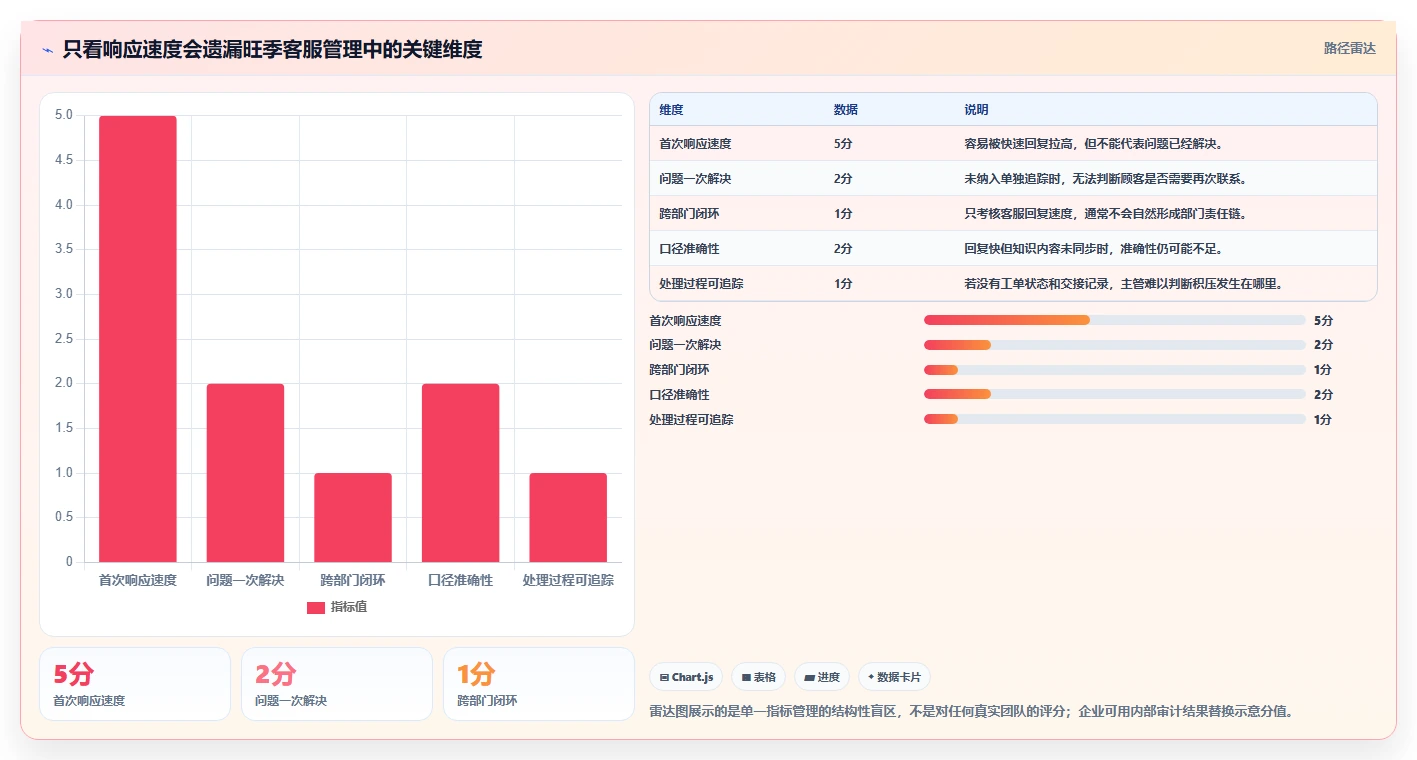This screenshot has width=1417, height=760.
Task: Click the 2.5 y-axis label
Action: tap(63, 339)
